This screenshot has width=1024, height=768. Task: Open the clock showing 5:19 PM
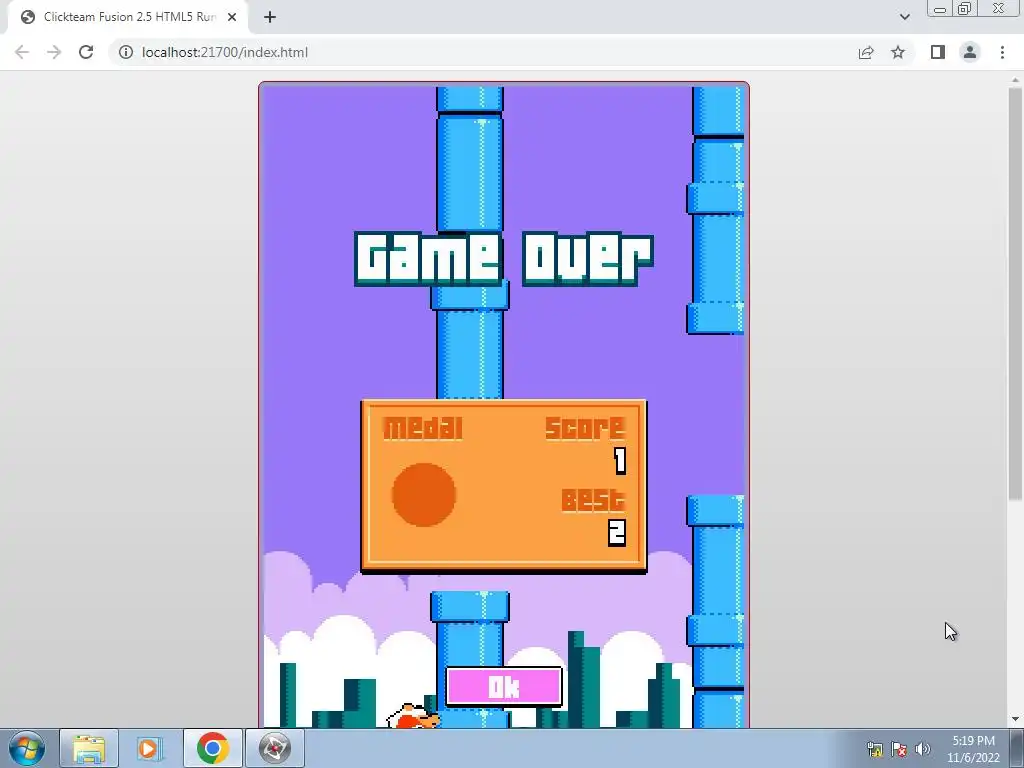[973, 749]
